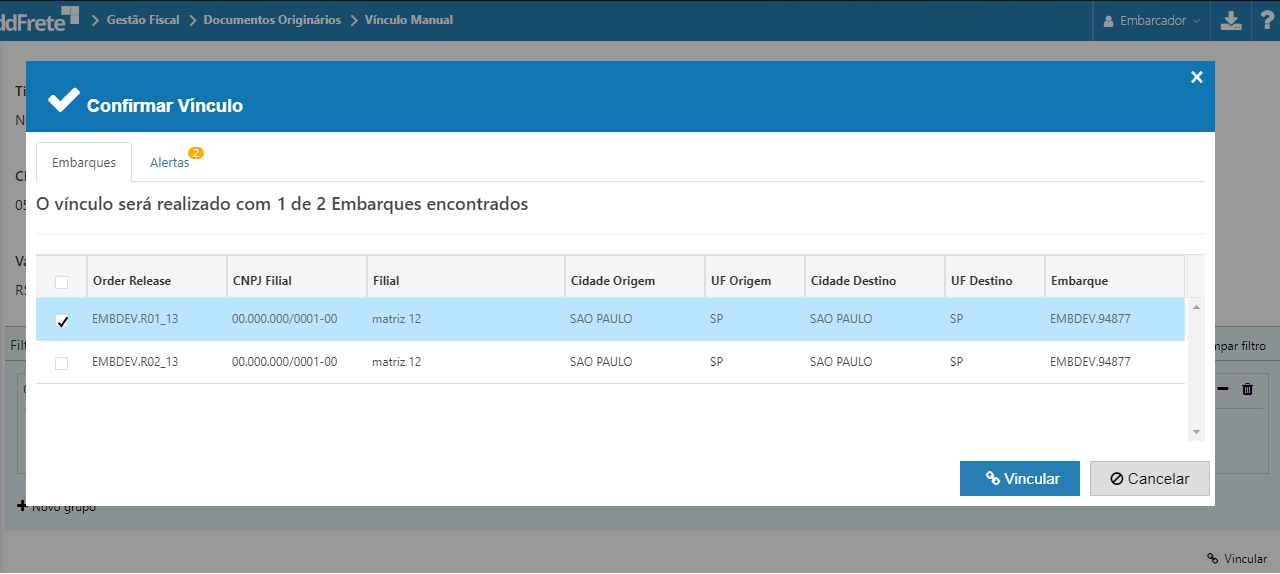Check the EMBDEV.R02_13 row checkbox
Image resolution: width=1280 pixels, height=574 pixels.
coord(62,363)
